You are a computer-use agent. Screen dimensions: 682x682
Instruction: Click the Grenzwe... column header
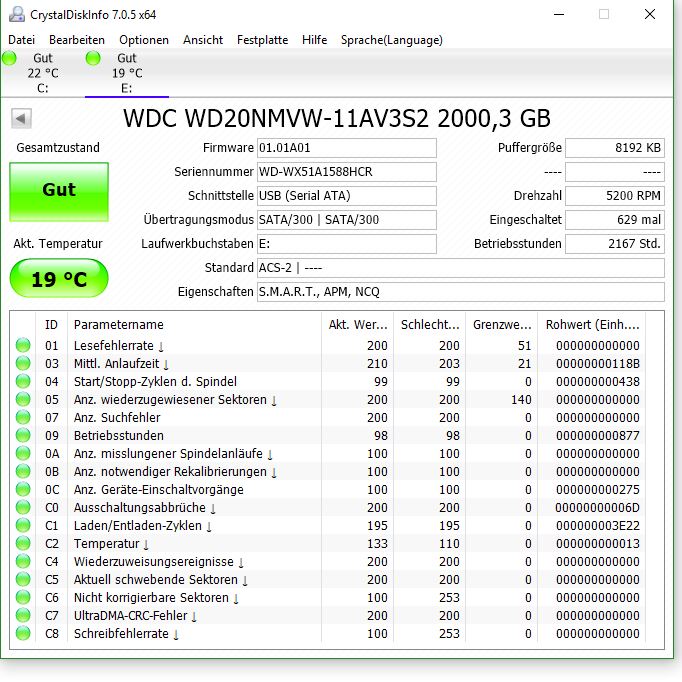(502, 324)
